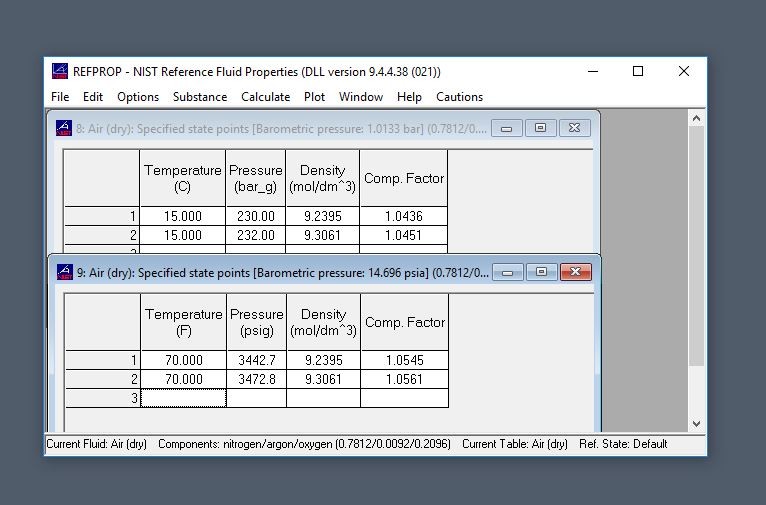Select the 3442.7 pressure cell

(x=256, y=360)
